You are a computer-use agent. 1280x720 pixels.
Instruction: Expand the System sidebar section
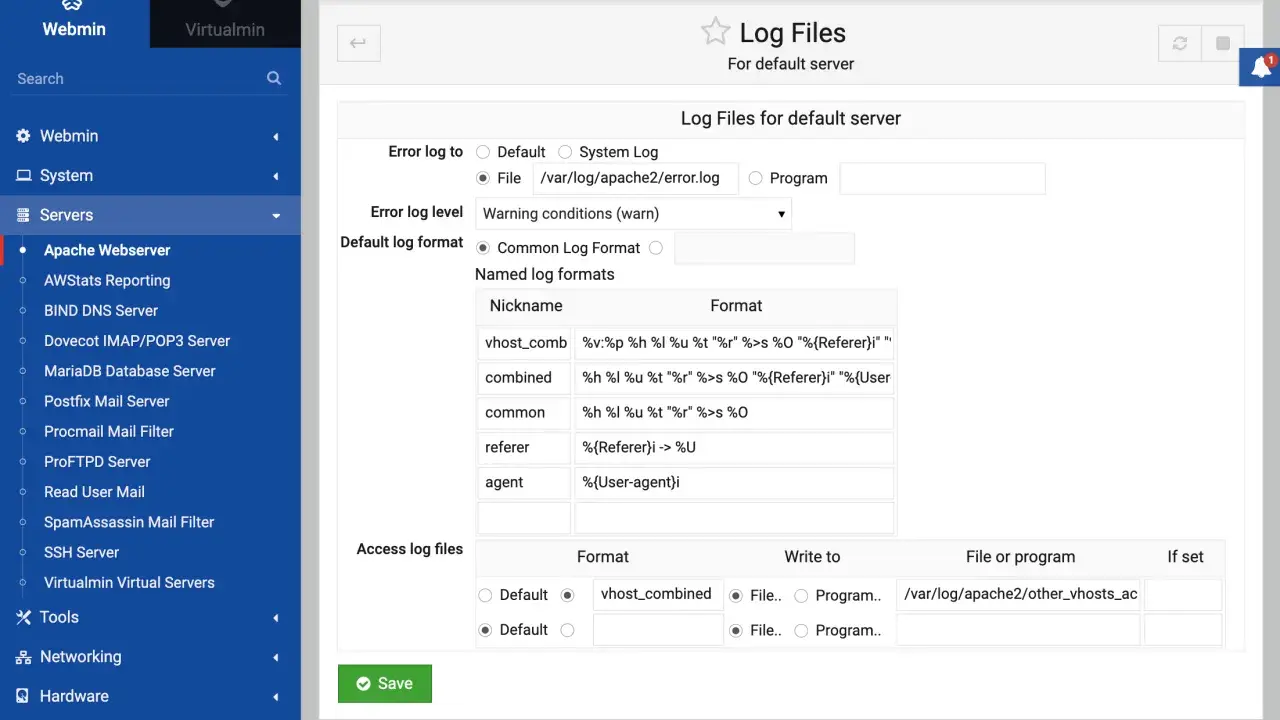pos(275,177)
